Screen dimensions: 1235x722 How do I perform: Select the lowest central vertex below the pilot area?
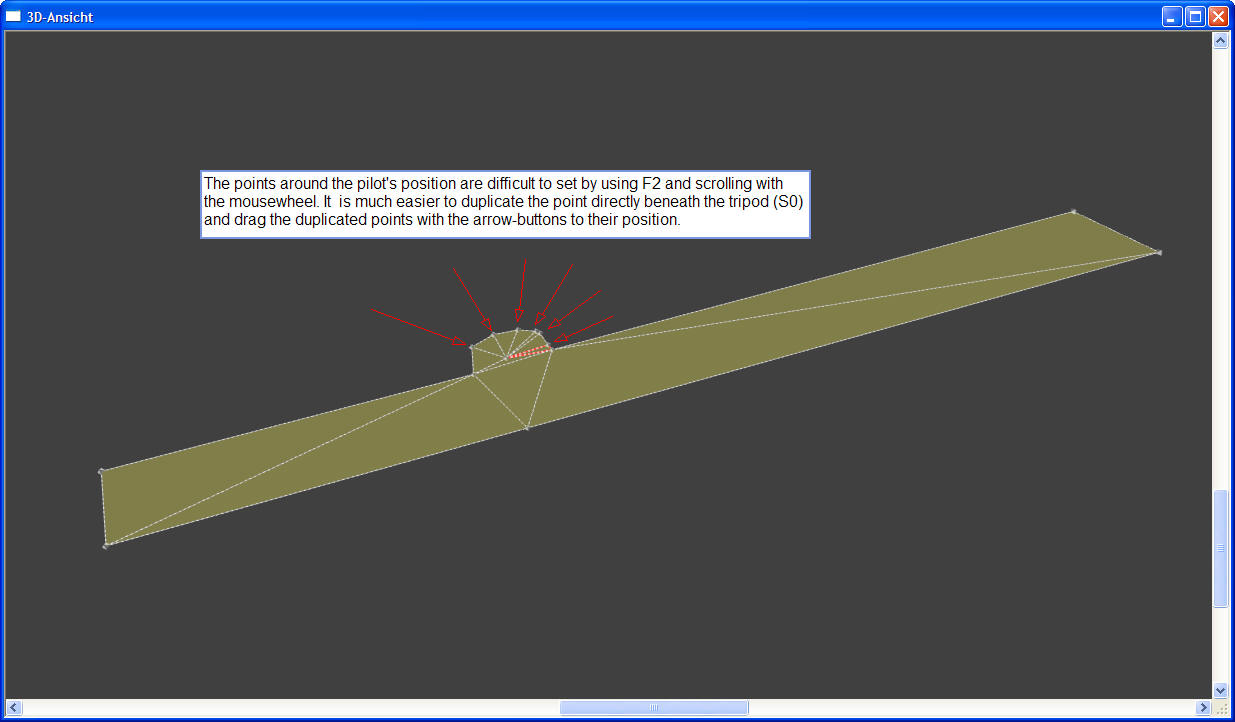(527, 428)
